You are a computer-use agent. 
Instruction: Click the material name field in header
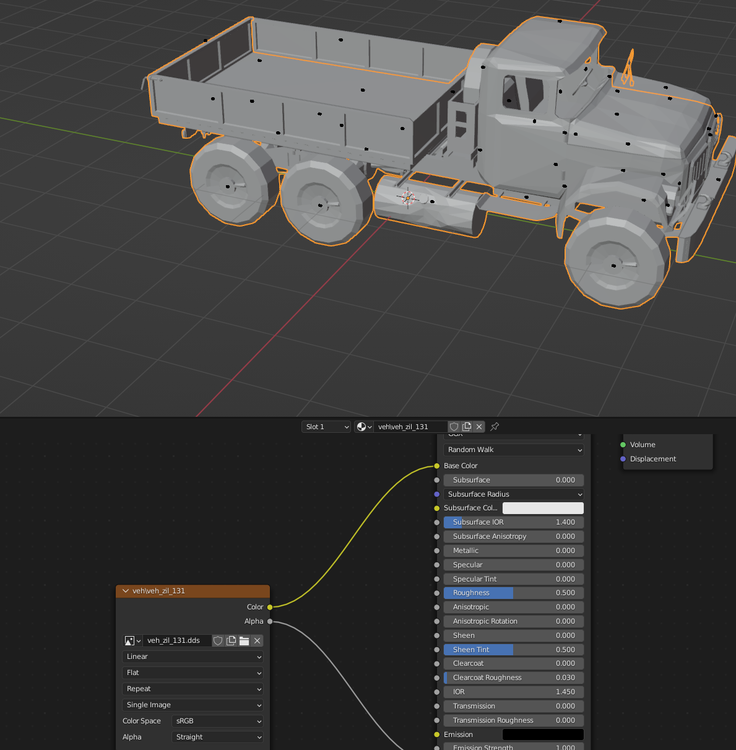[x=410, y=427]
